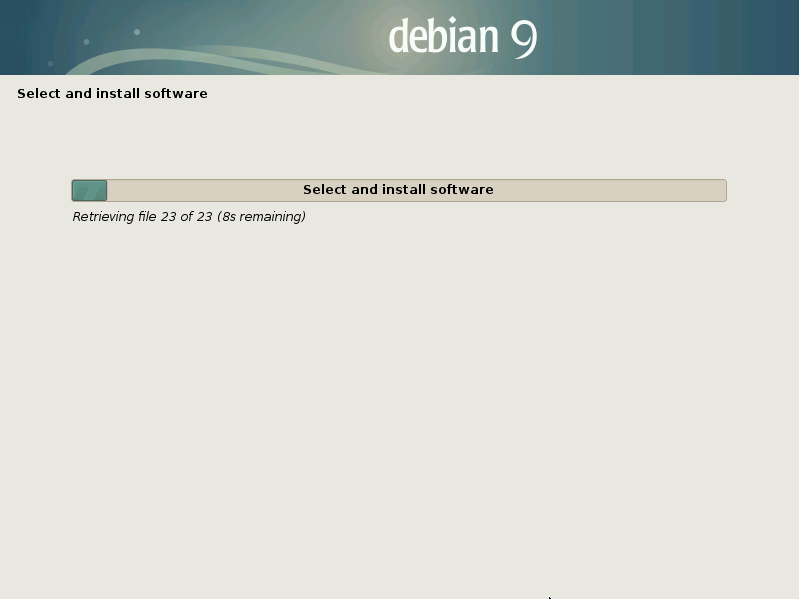Click the progress bar track left of its label
The width and height of the screenshot is (799, 599).
[x=200, y=190]
